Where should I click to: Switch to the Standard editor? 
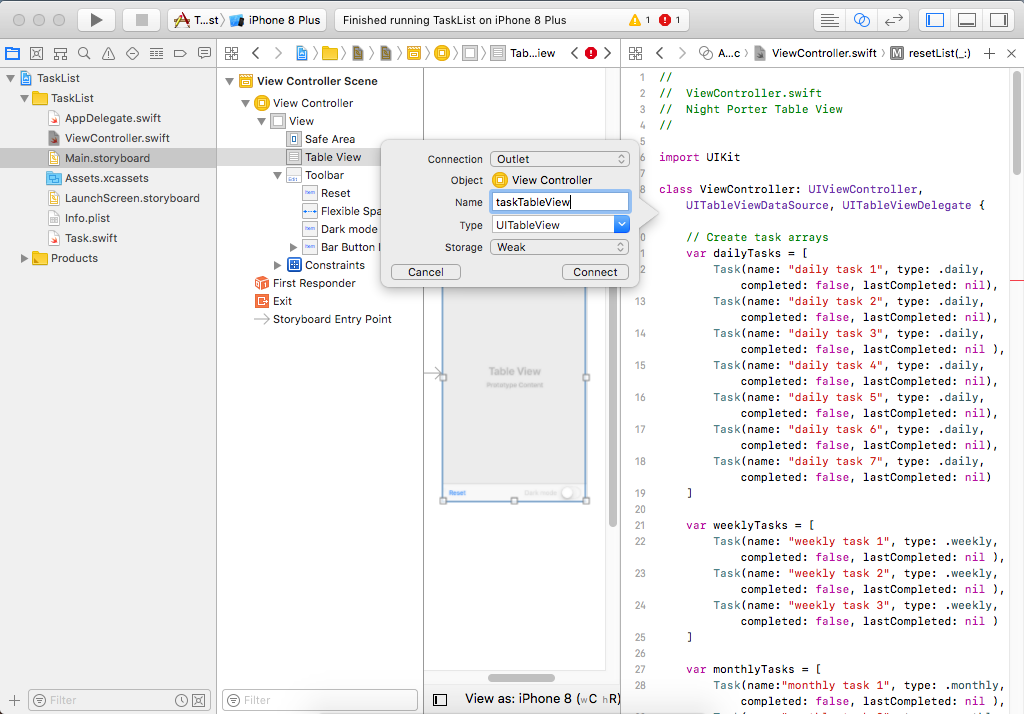pos(829,20)
